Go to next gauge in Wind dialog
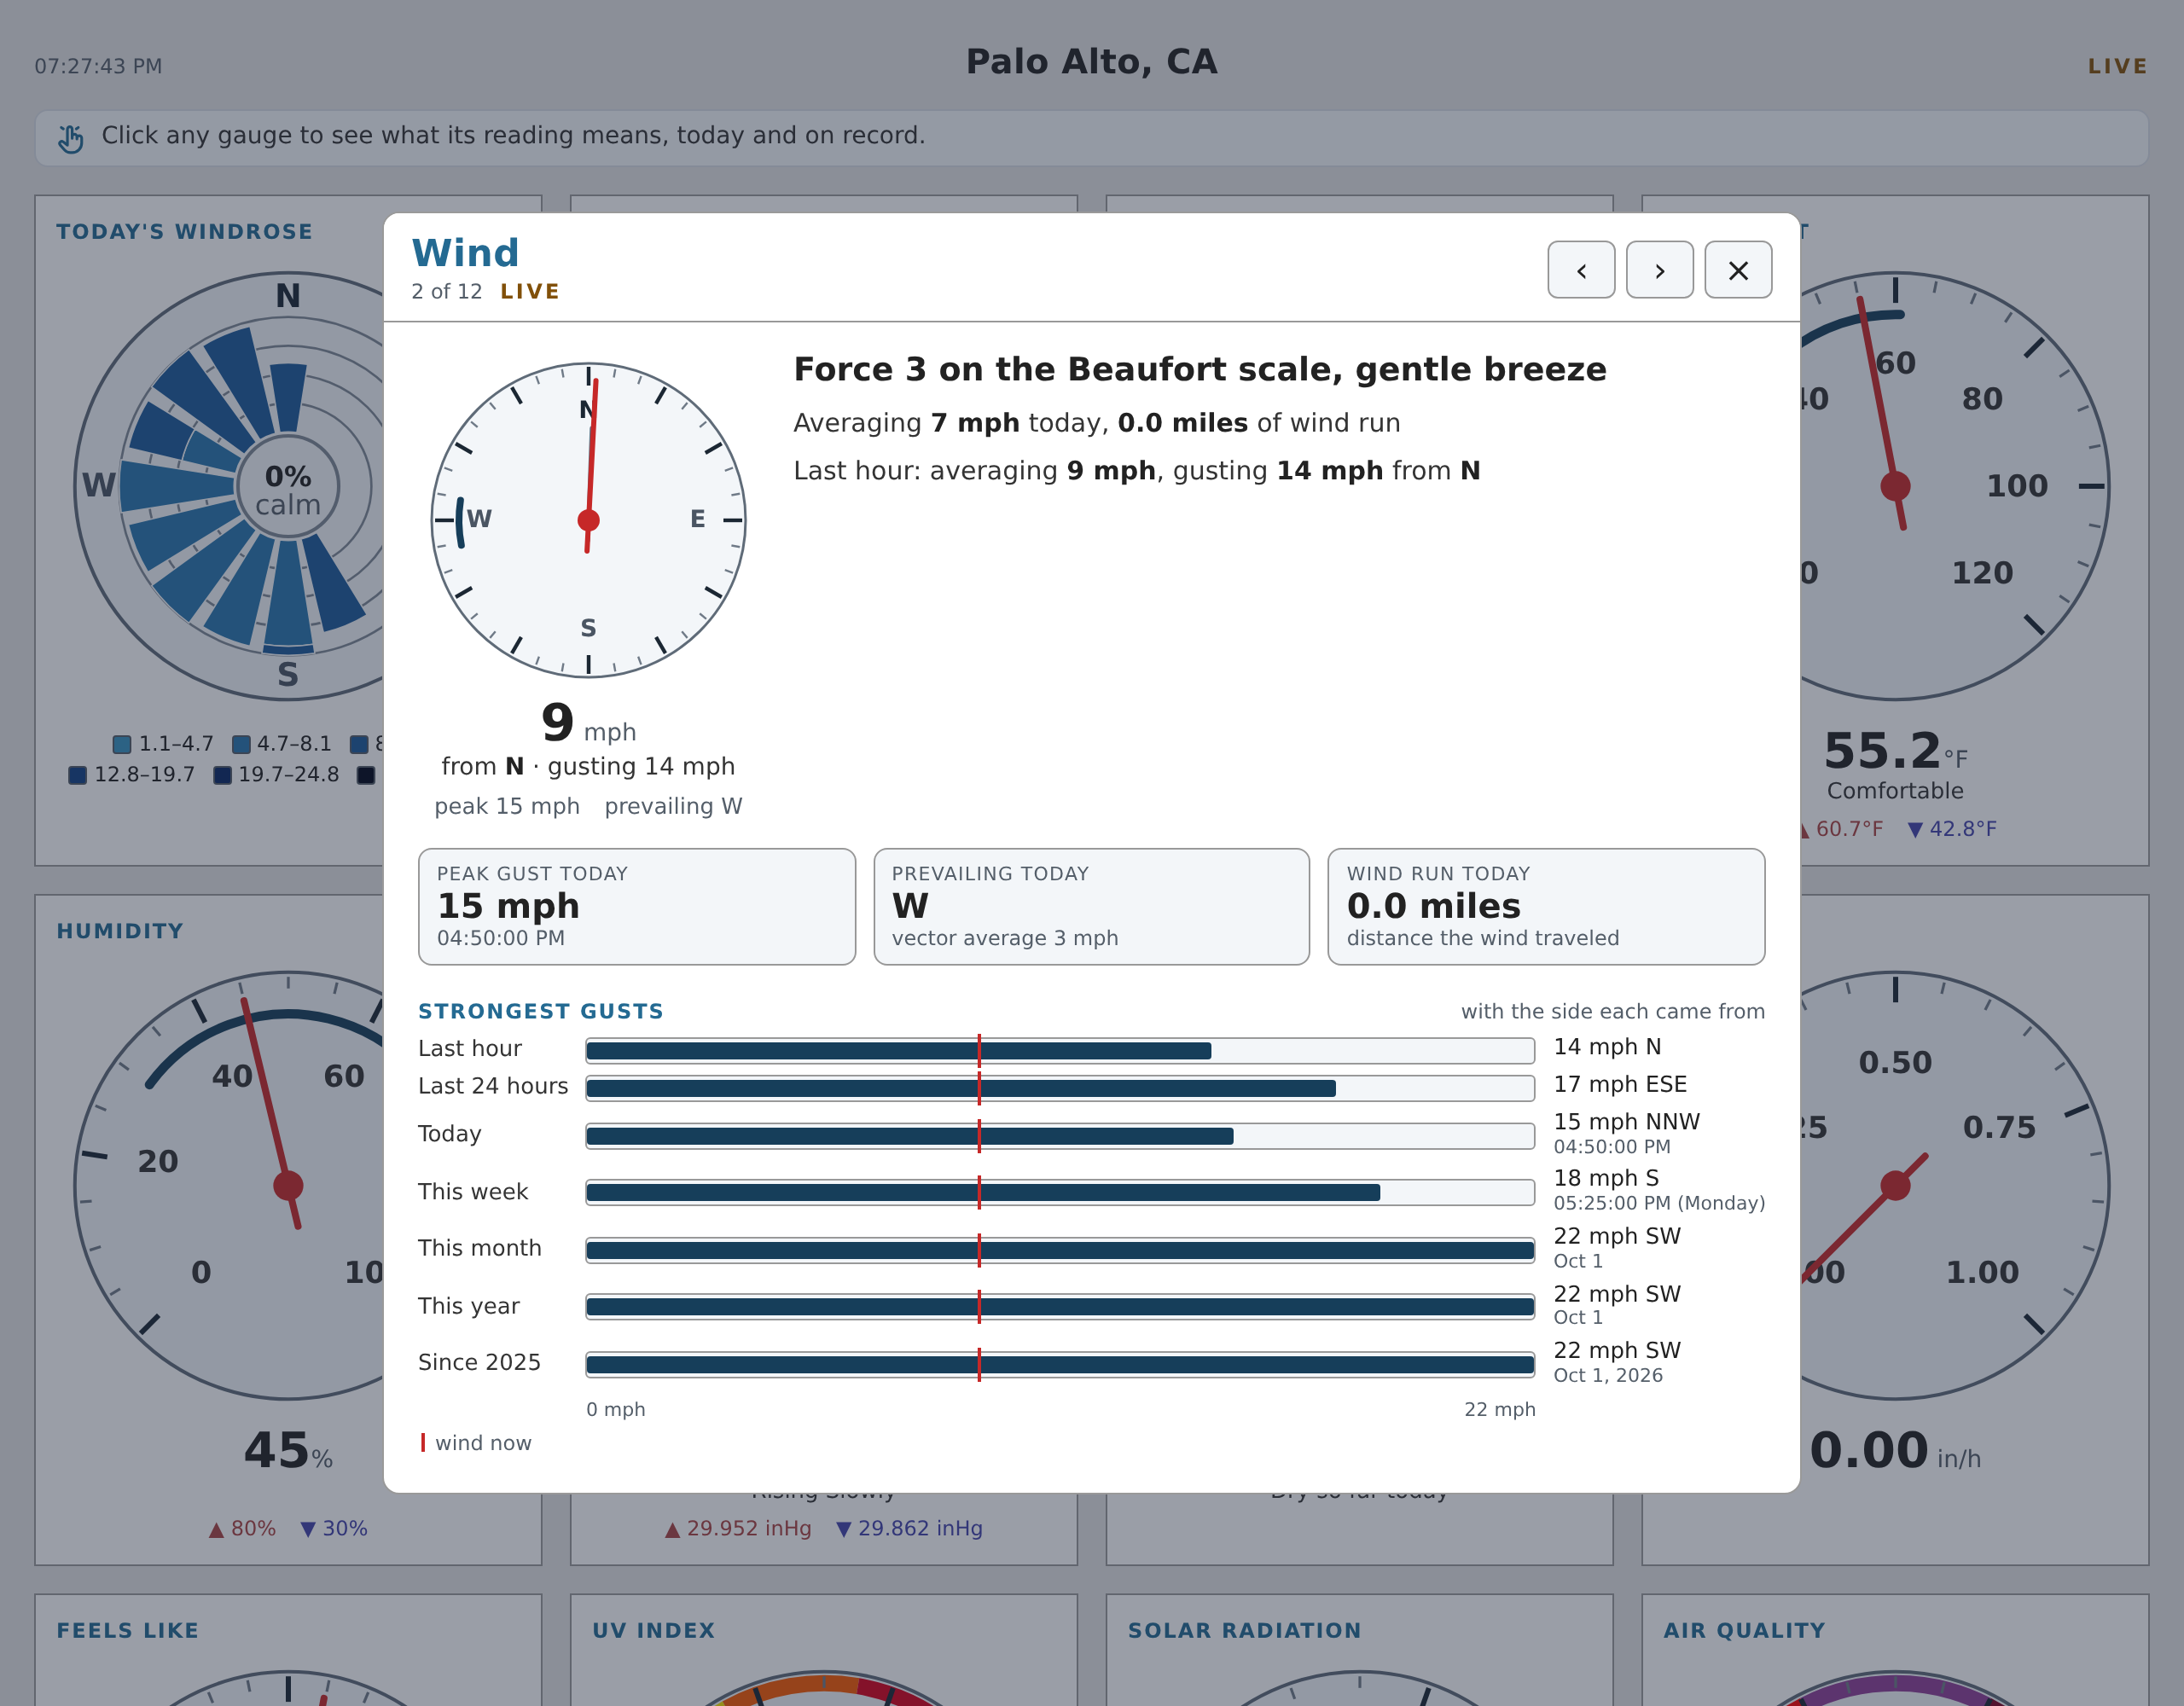The width and height of the screenshot is (2184, 1706). (x=1659, y=270)
